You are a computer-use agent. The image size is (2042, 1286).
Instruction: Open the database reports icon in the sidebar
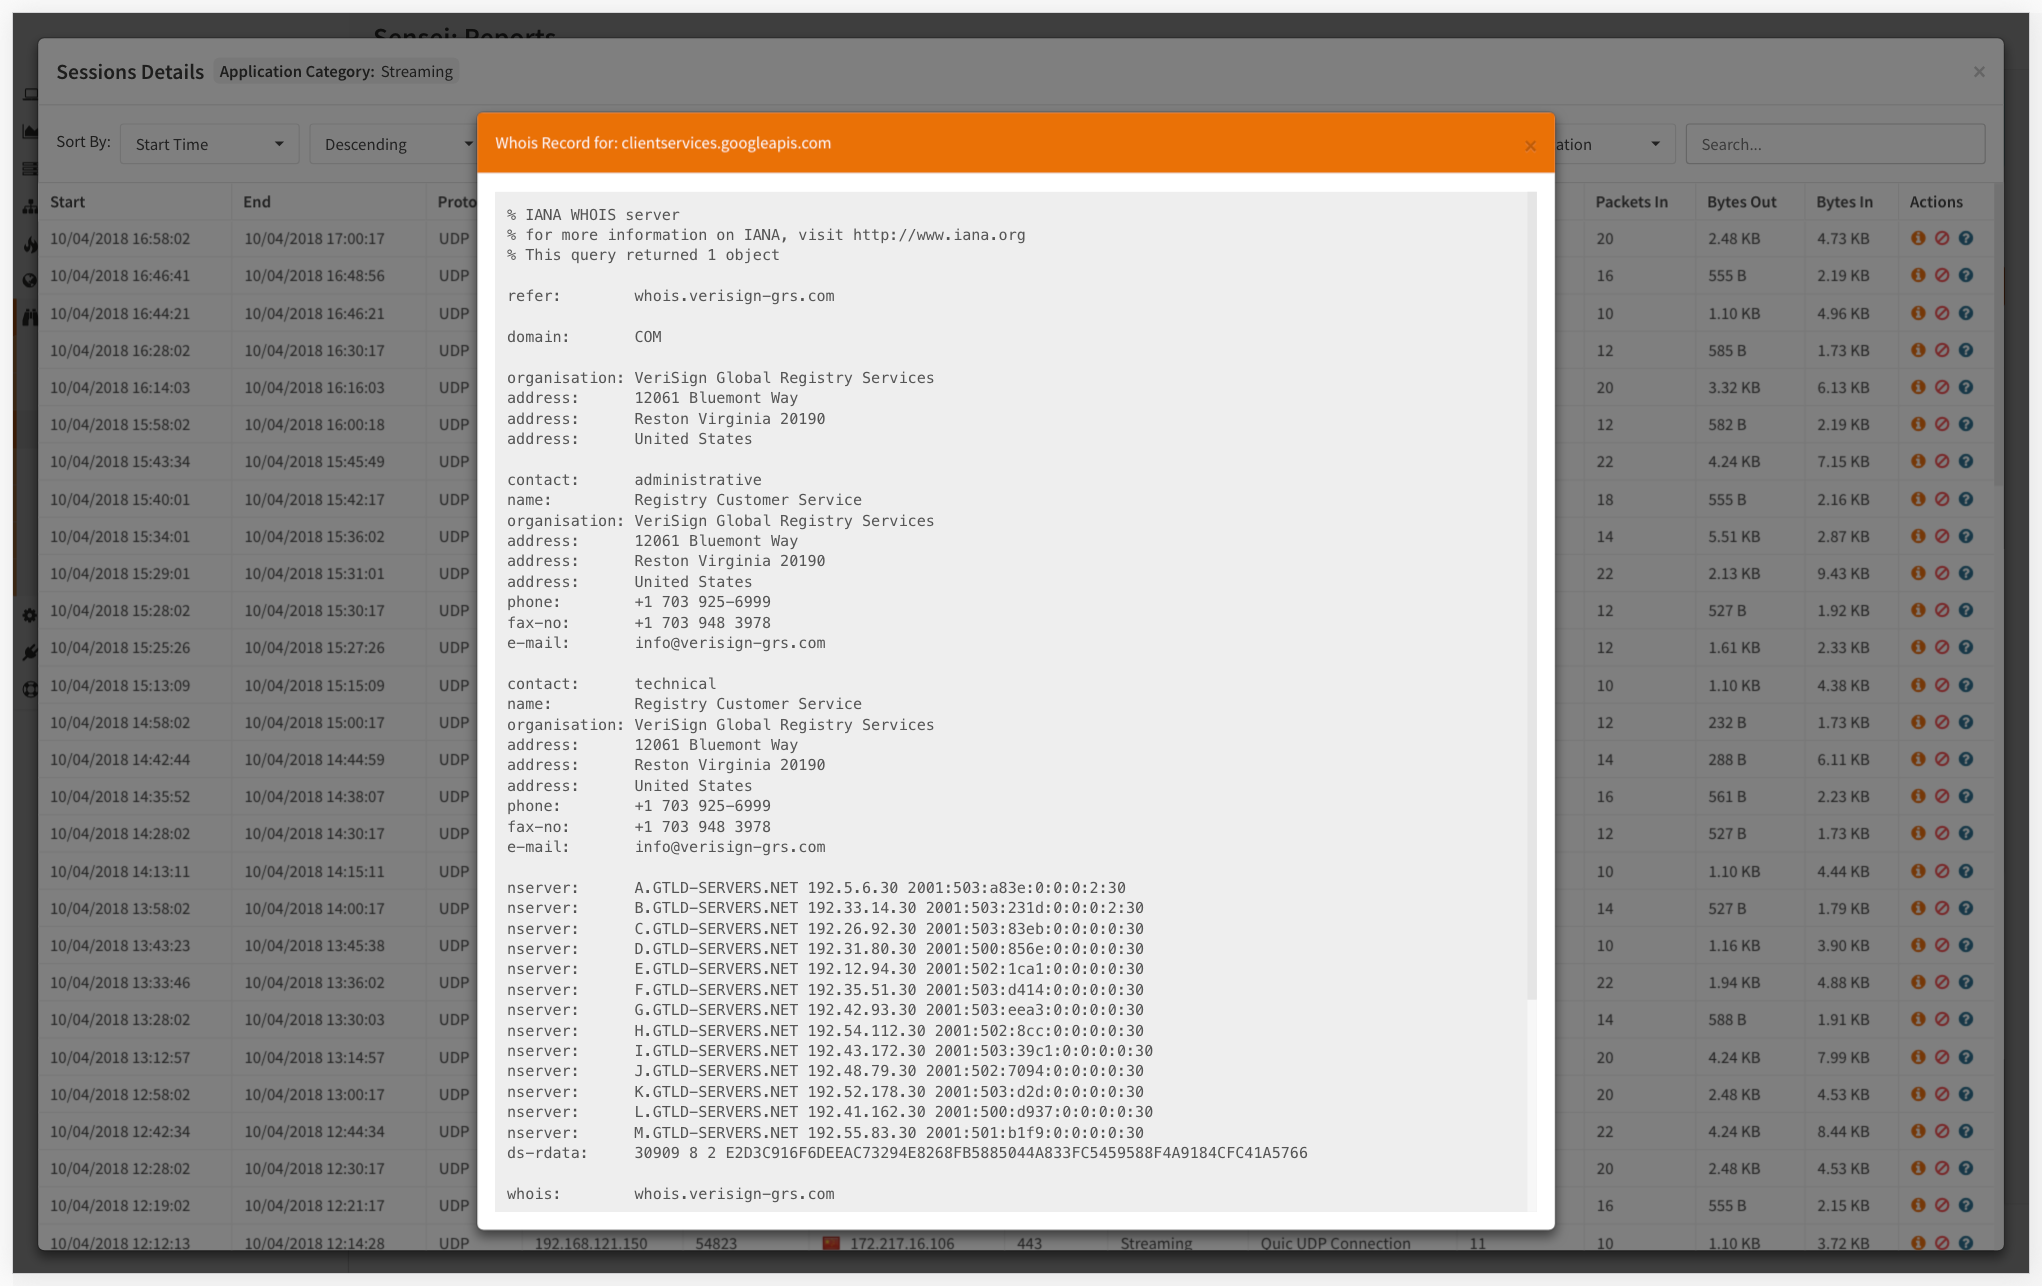tap(30, 168)
